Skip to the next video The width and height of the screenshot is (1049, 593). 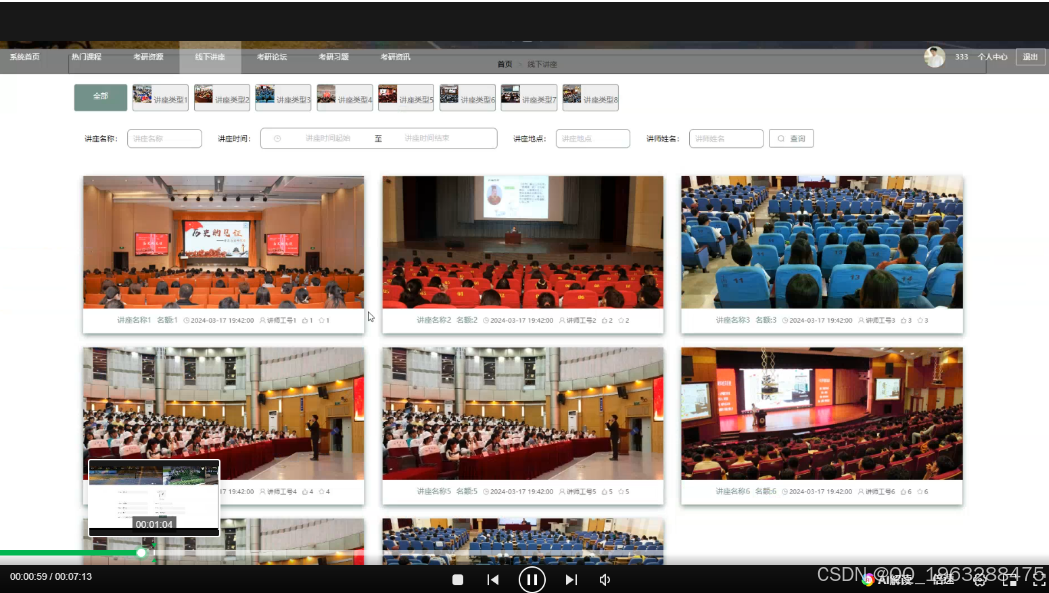pyautogui.click(x=571, y=580)
